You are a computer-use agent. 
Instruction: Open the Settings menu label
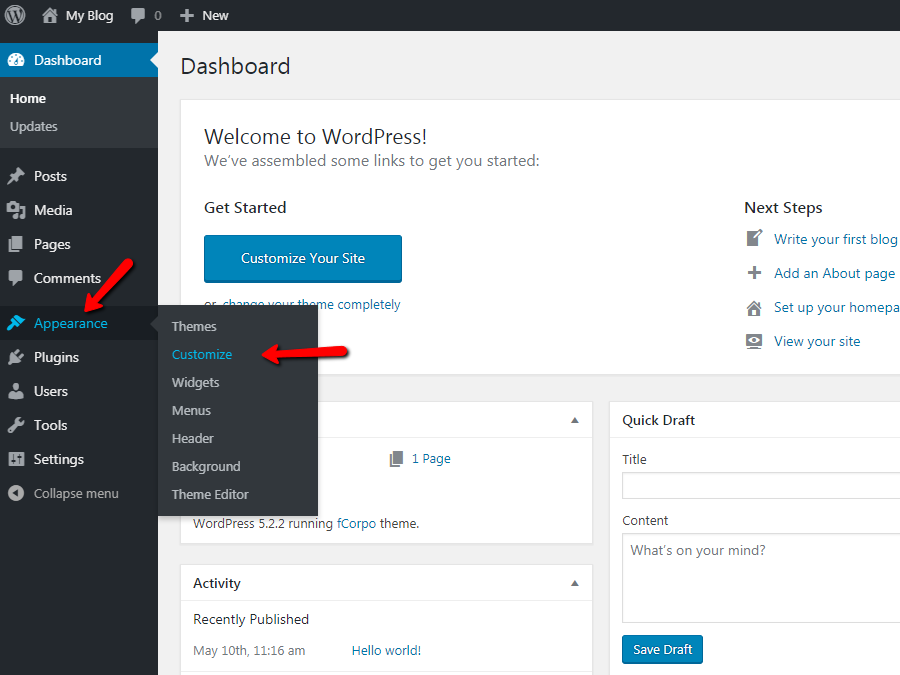(x=59, y=460)
